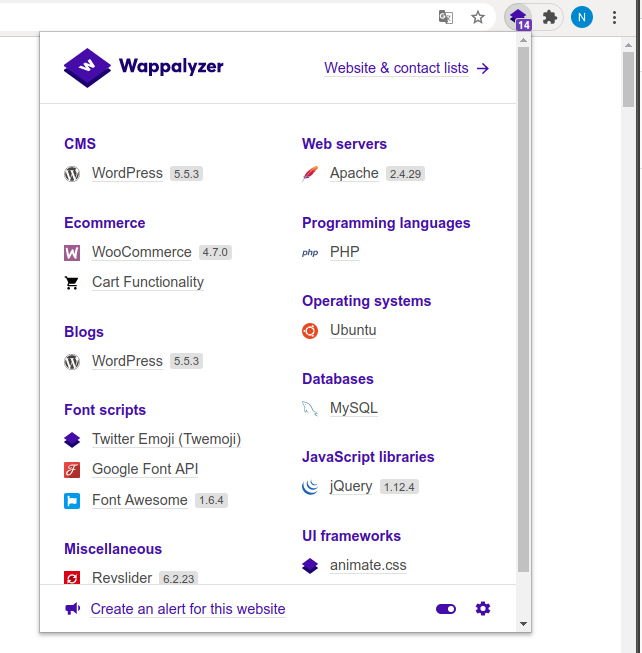Open the WooCommerce technology link

click(x=142, y=252)
